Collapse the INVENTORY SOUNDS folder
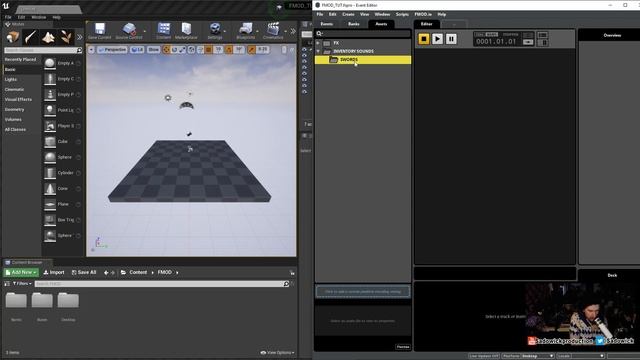 pyautogui.click(x=318, y=51)
